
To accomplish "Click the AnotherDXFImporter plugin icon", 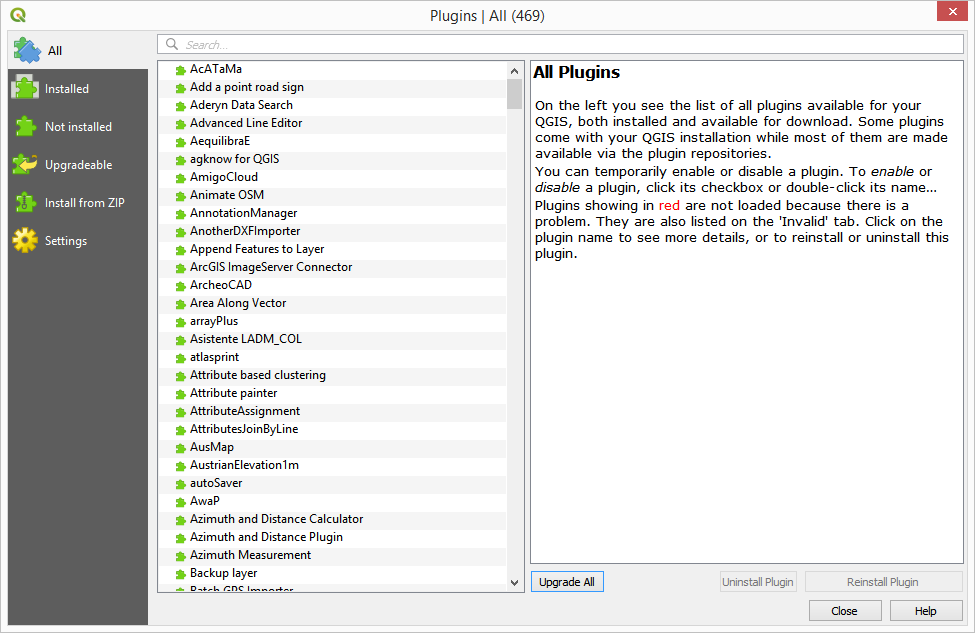I will (x=180, y=233).
